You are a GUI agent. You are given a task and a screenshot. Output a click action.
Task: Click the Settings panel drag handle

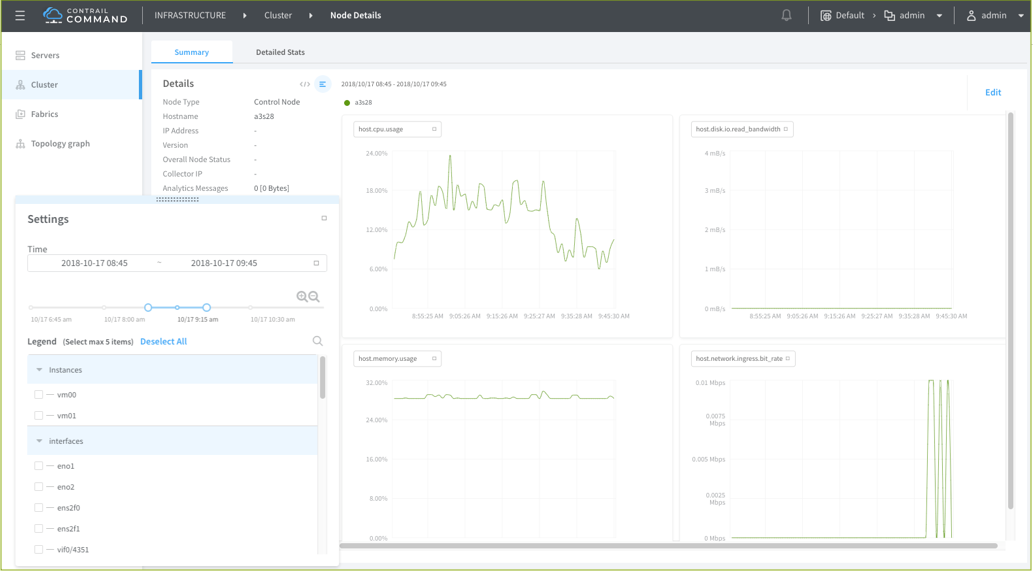177,200
